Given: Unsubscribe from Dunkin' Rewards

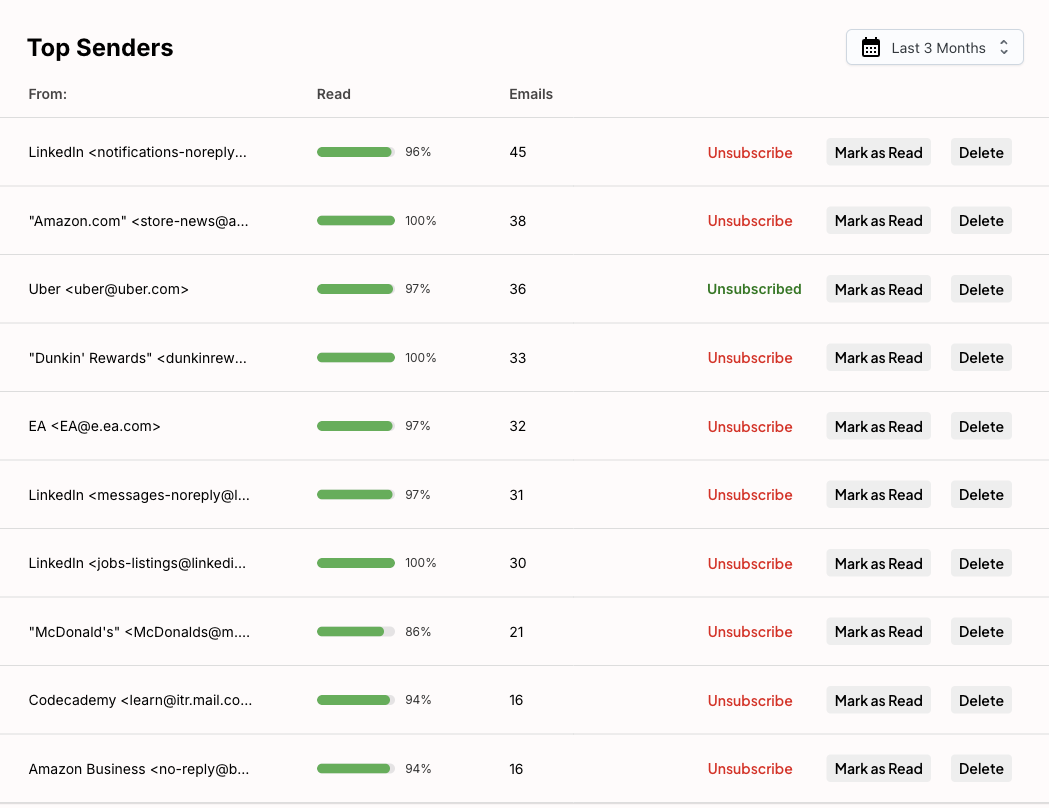Looking at the screenshot, I should tap(750, 358).
